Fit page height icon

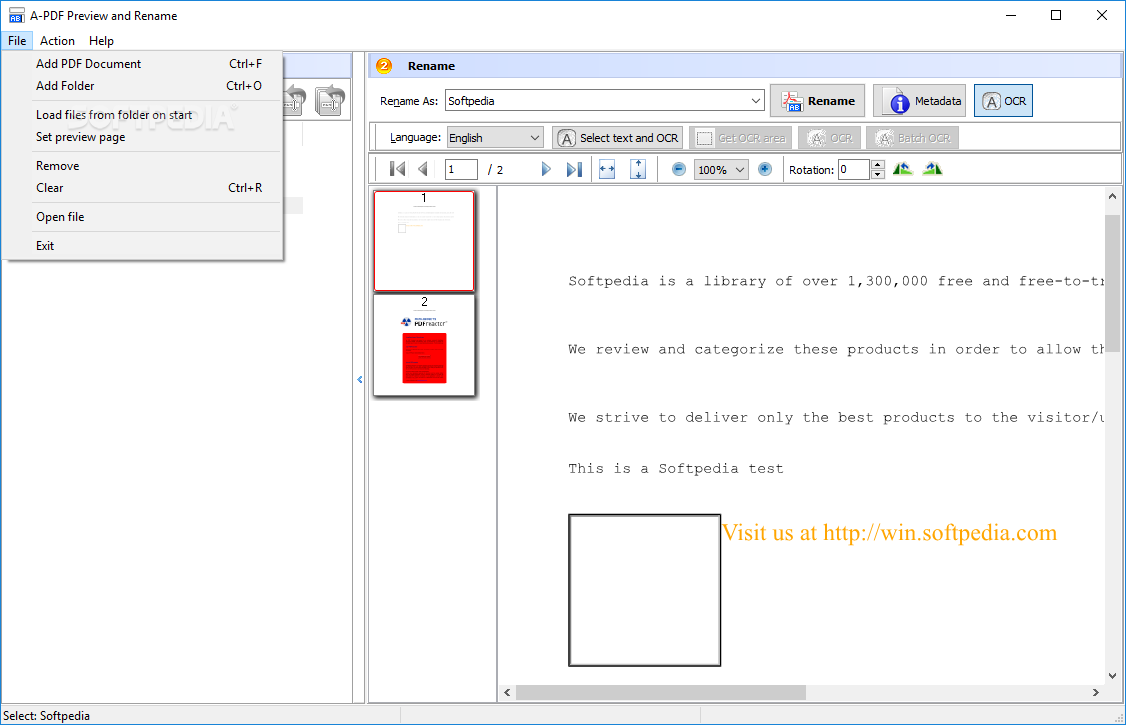[x=638, y=169]
